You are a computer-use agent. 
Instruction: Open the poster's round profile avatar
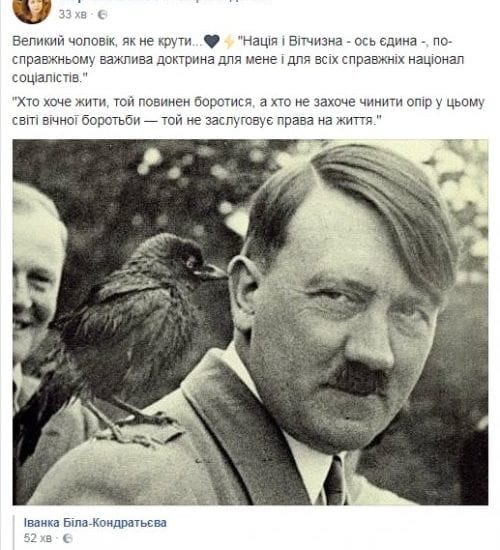coord(32,10)
